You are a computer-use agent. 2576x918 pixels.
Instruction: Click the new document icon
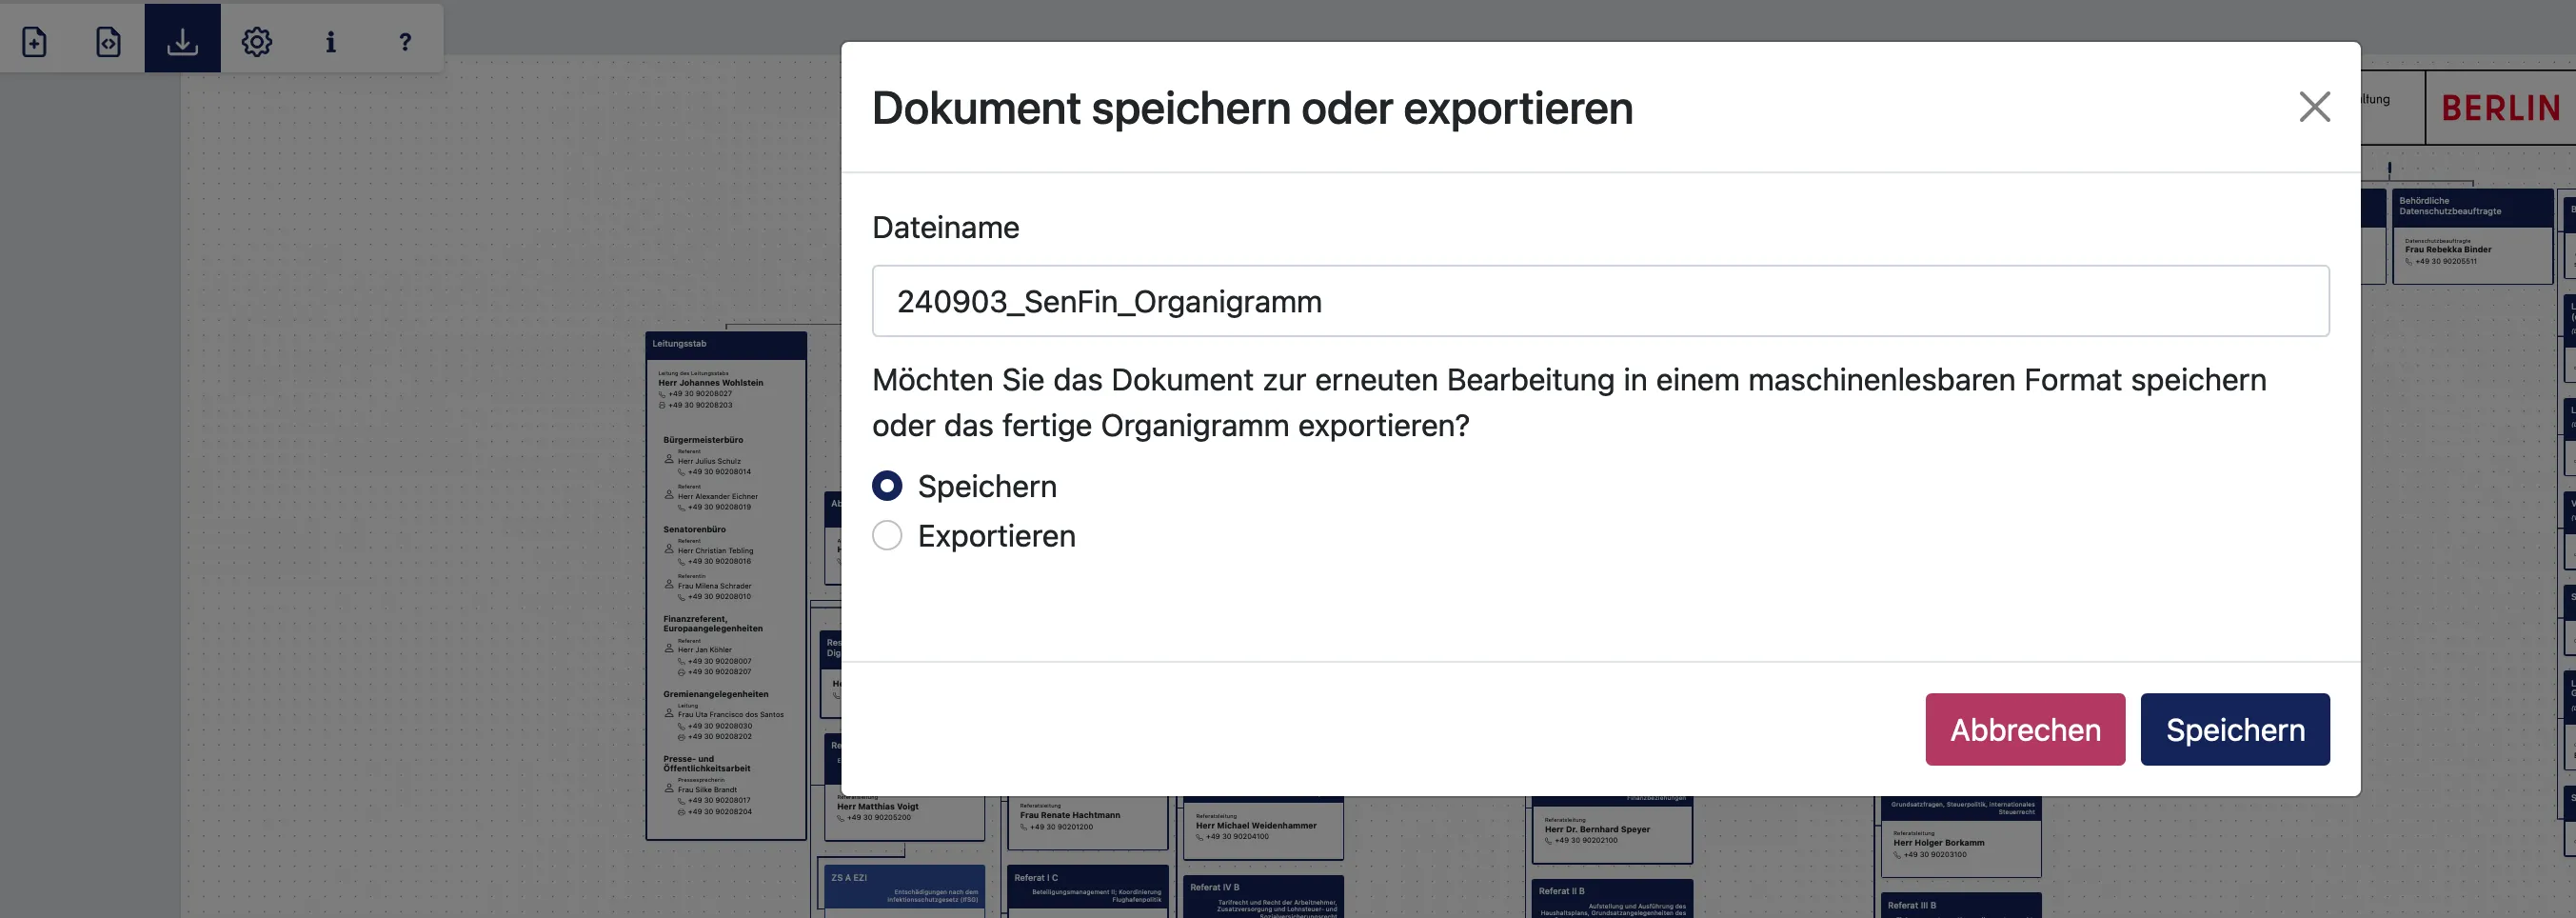(x=35, y=41)
